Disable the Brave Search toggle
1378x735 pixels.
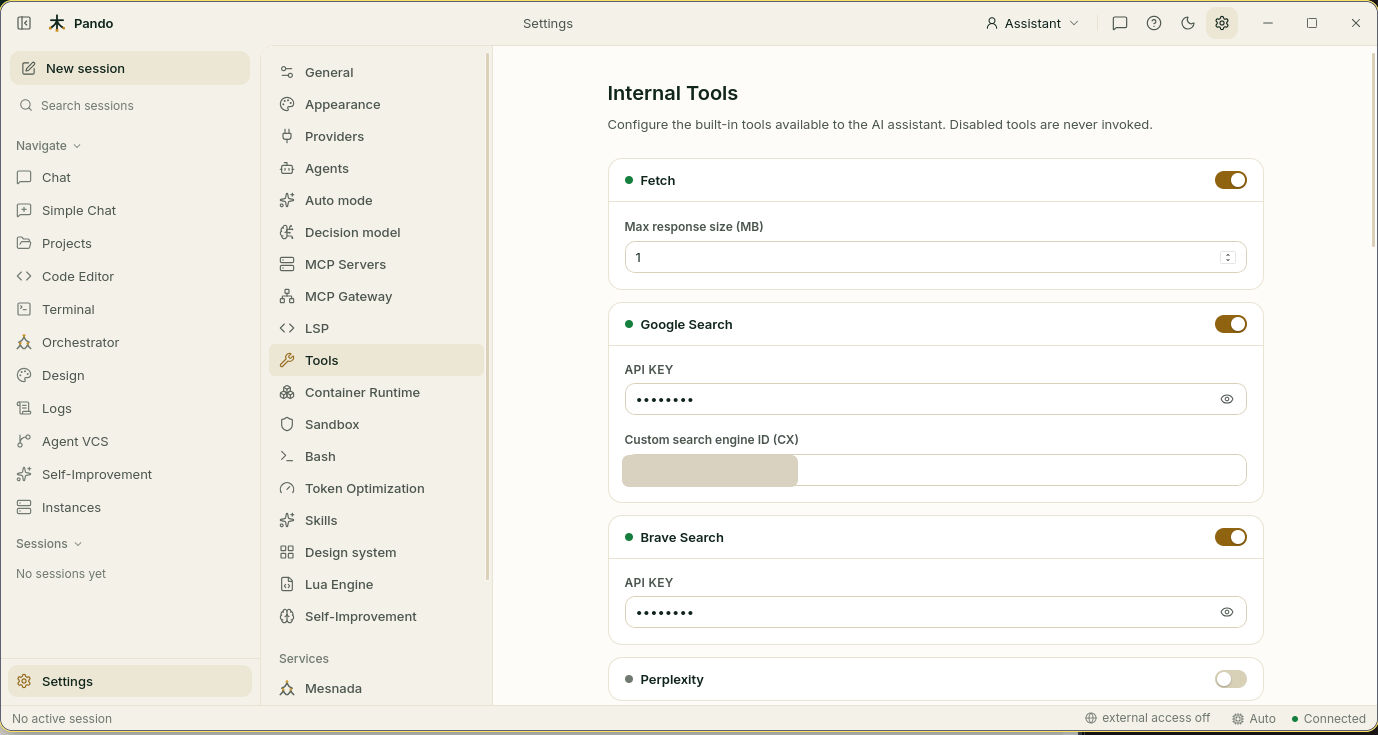[x=1231, y=537]
